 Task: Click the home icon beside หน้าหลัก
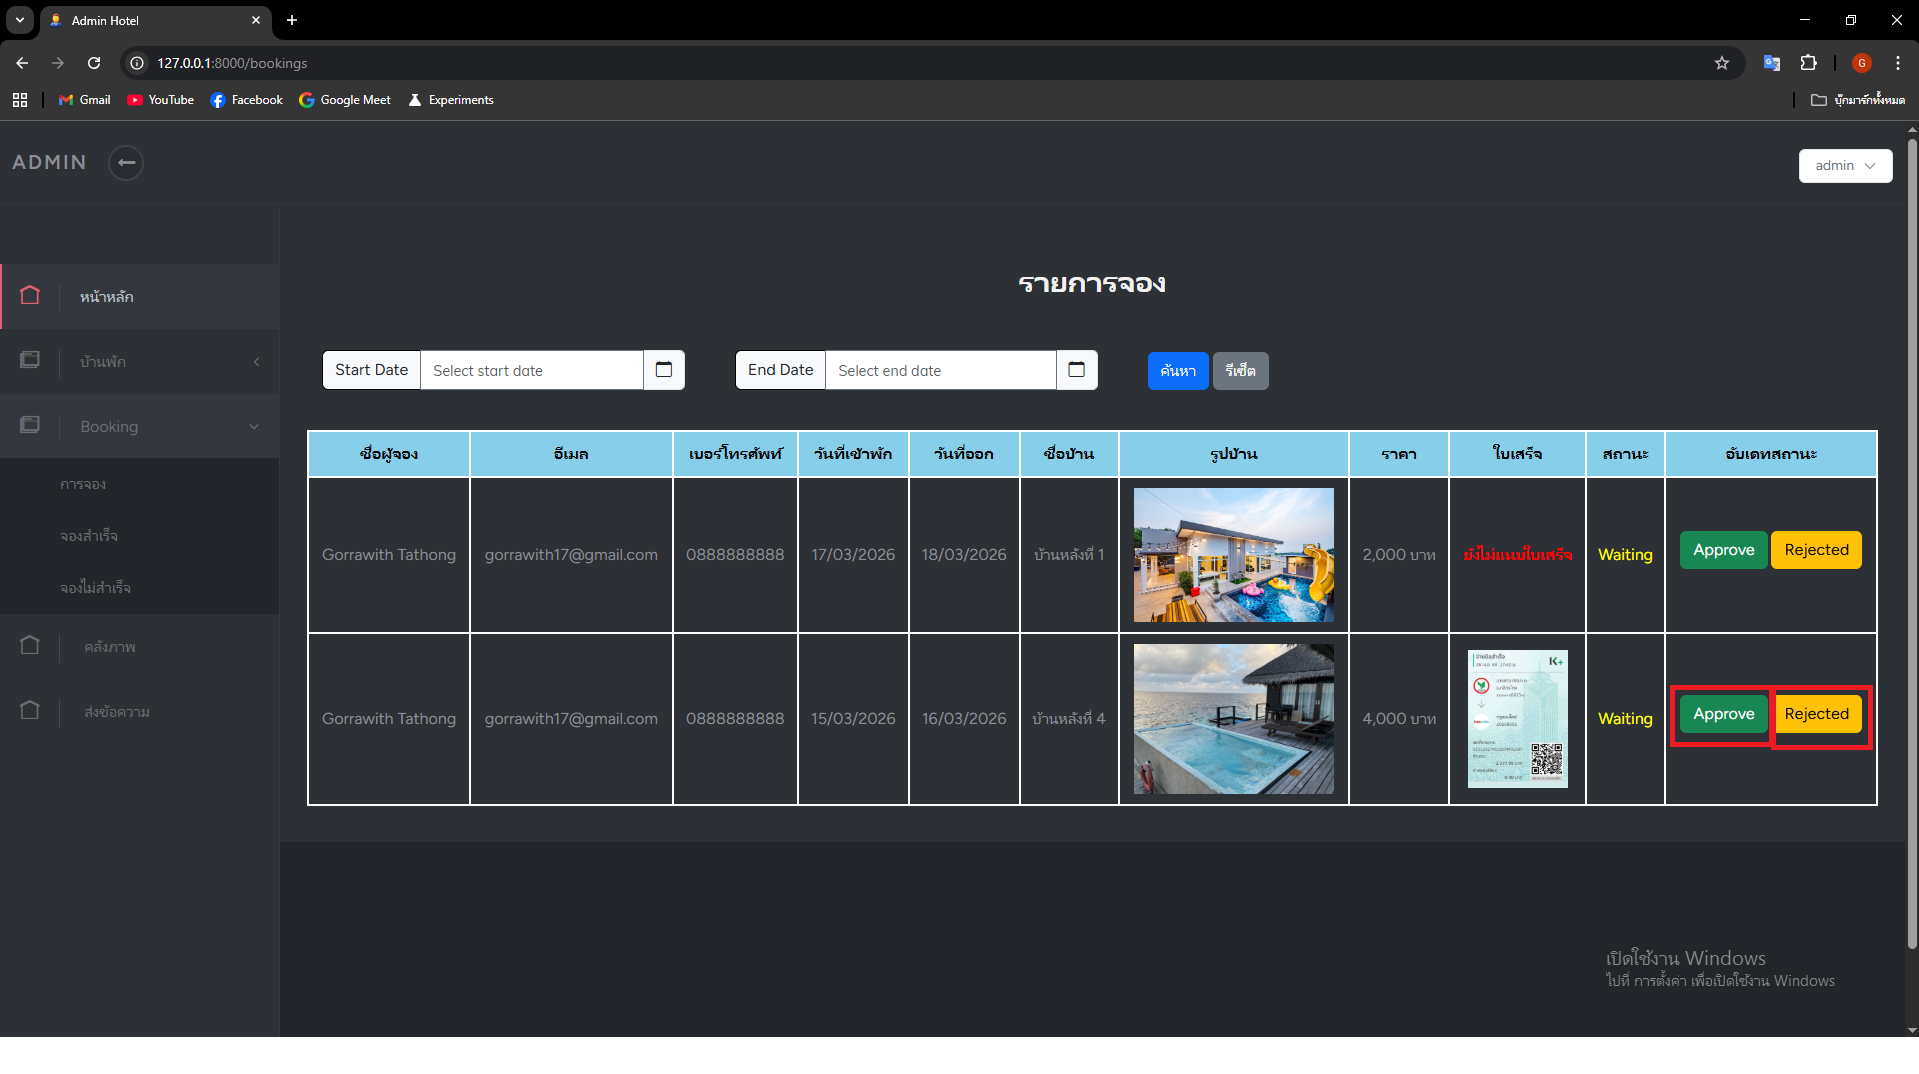(30, 296)
